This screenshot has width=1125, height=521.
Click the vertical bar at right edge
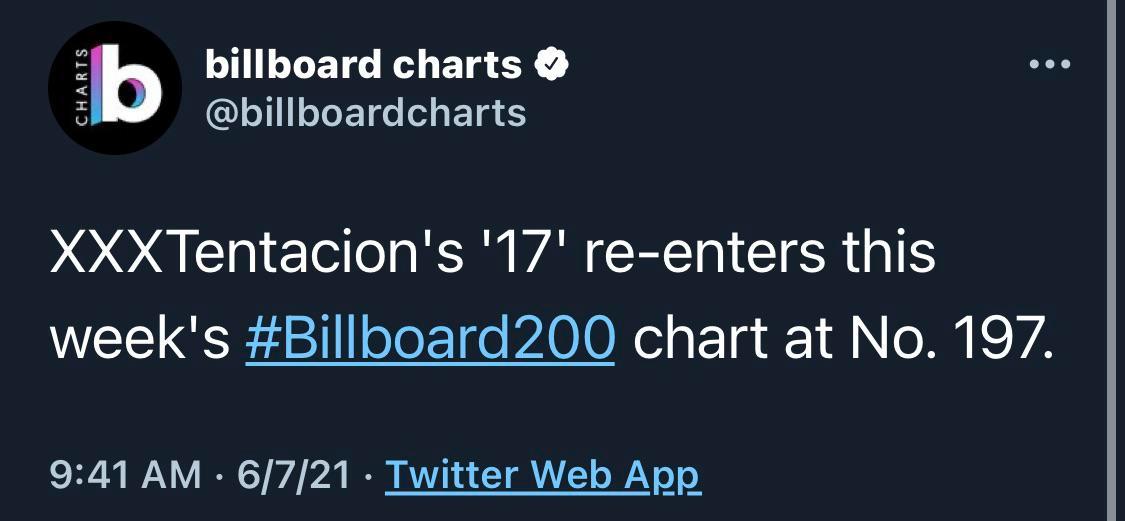point(1111,260)
